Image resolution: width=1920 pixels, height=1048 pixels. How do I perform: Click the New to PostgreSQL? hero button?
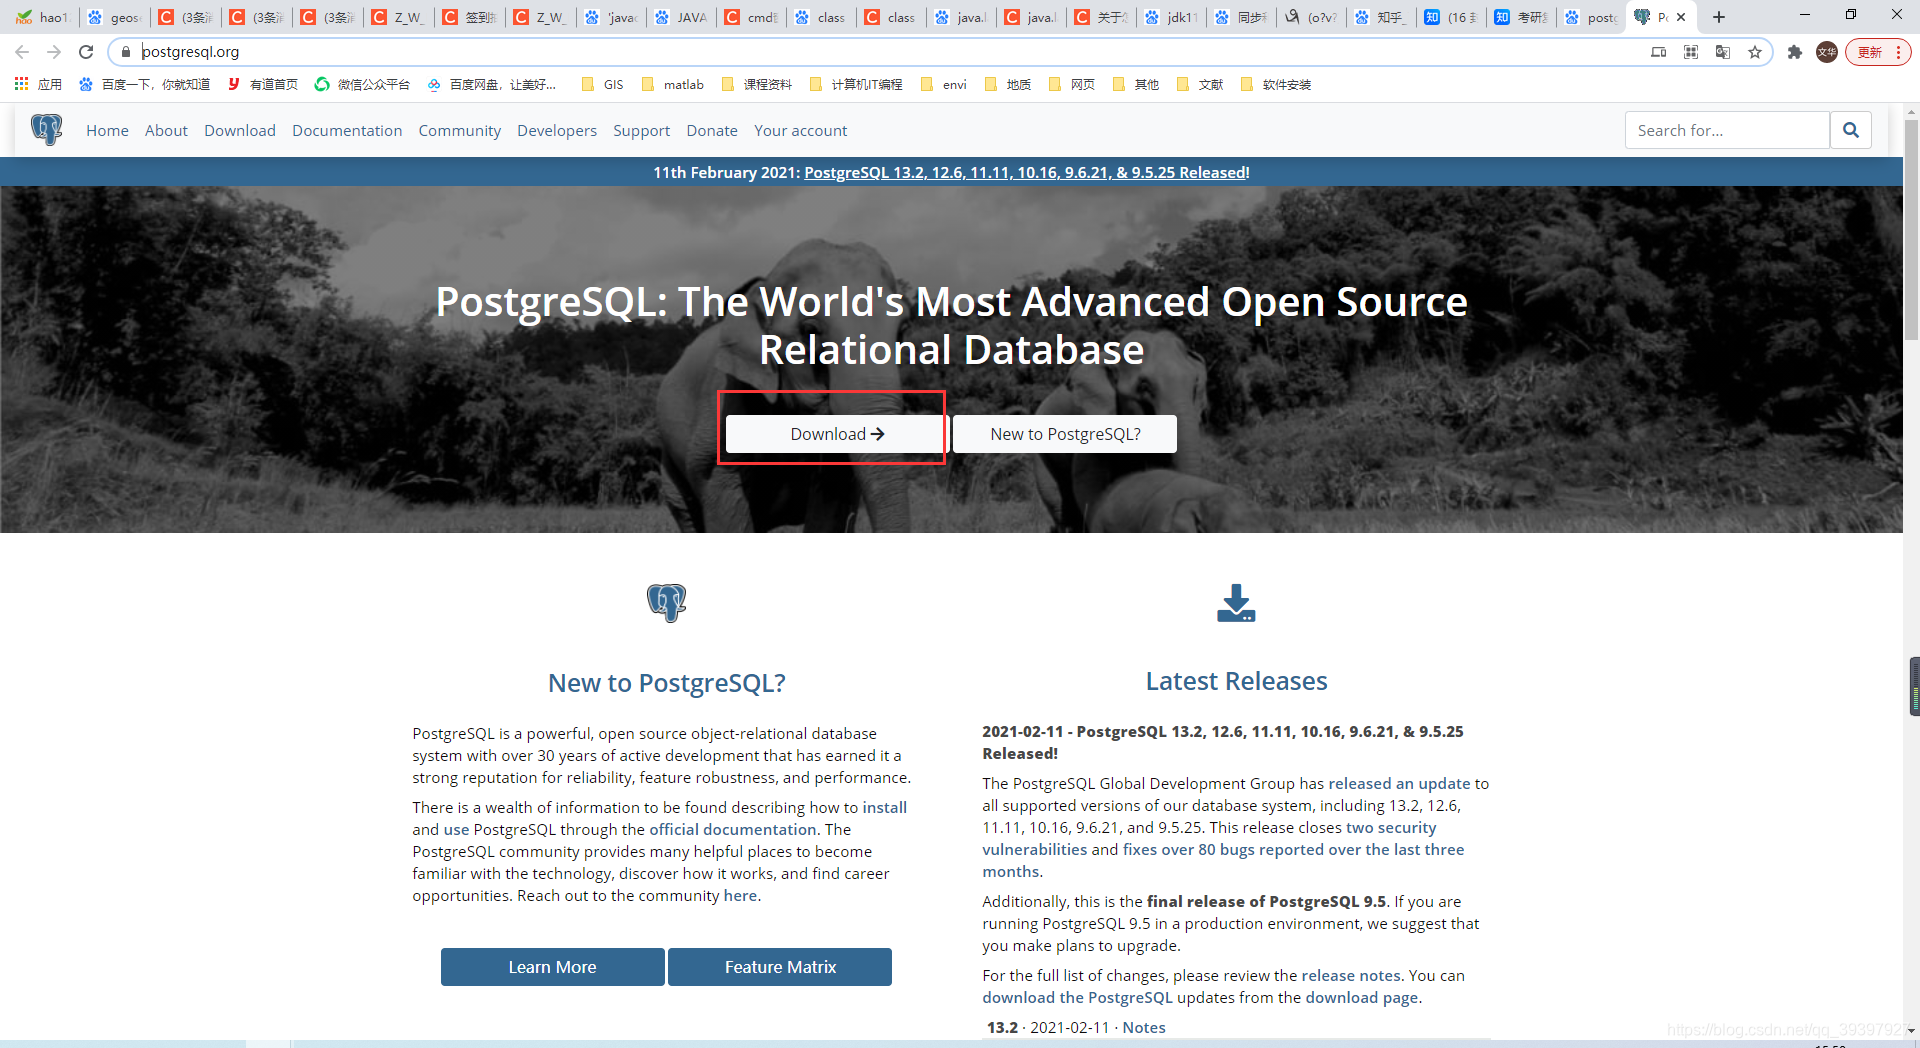coord(1065,434)
